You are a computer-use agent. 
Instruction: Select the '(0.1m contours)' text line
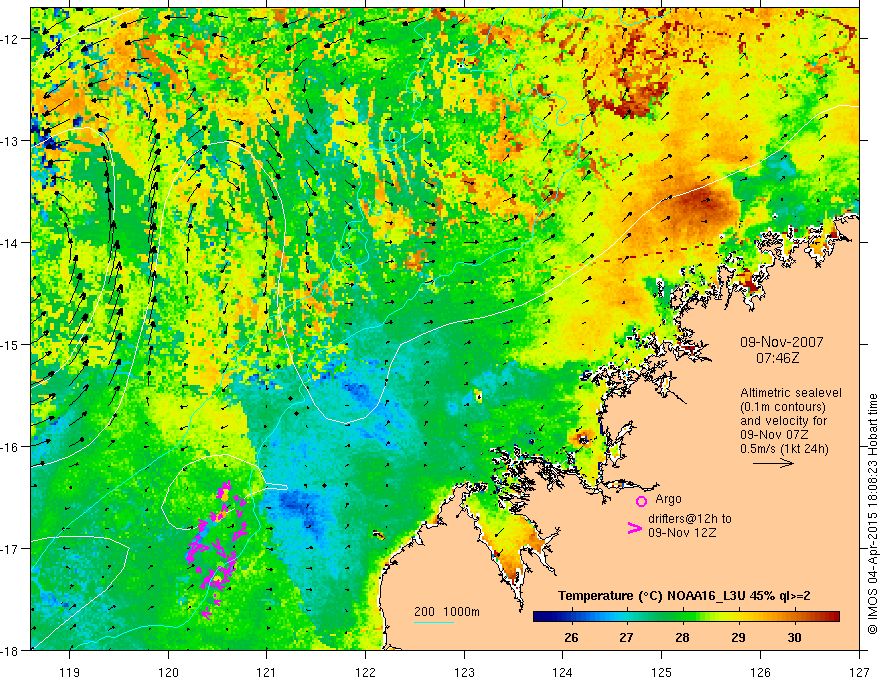pos(783,407)
